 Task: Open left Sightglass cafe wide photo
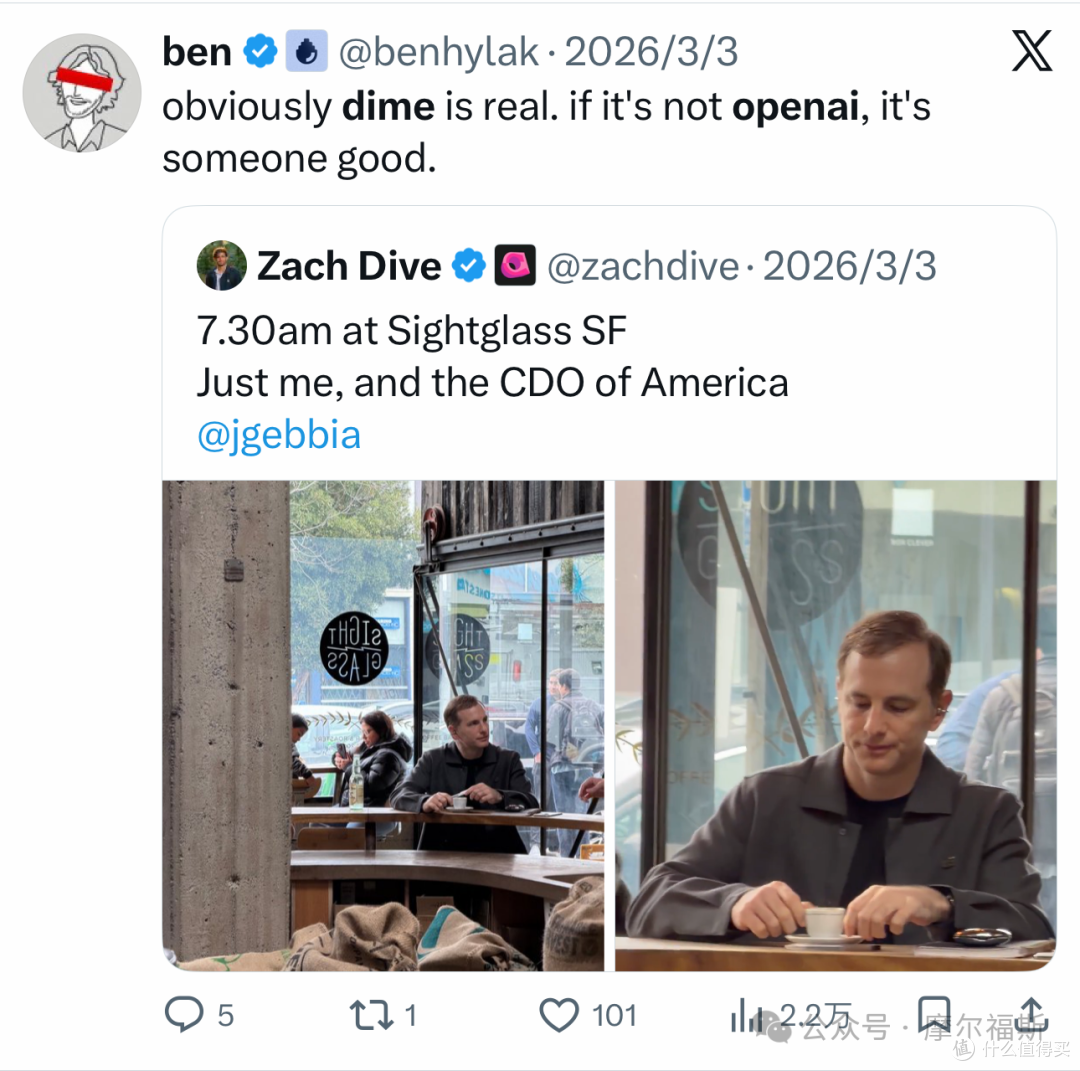(384, 725)
